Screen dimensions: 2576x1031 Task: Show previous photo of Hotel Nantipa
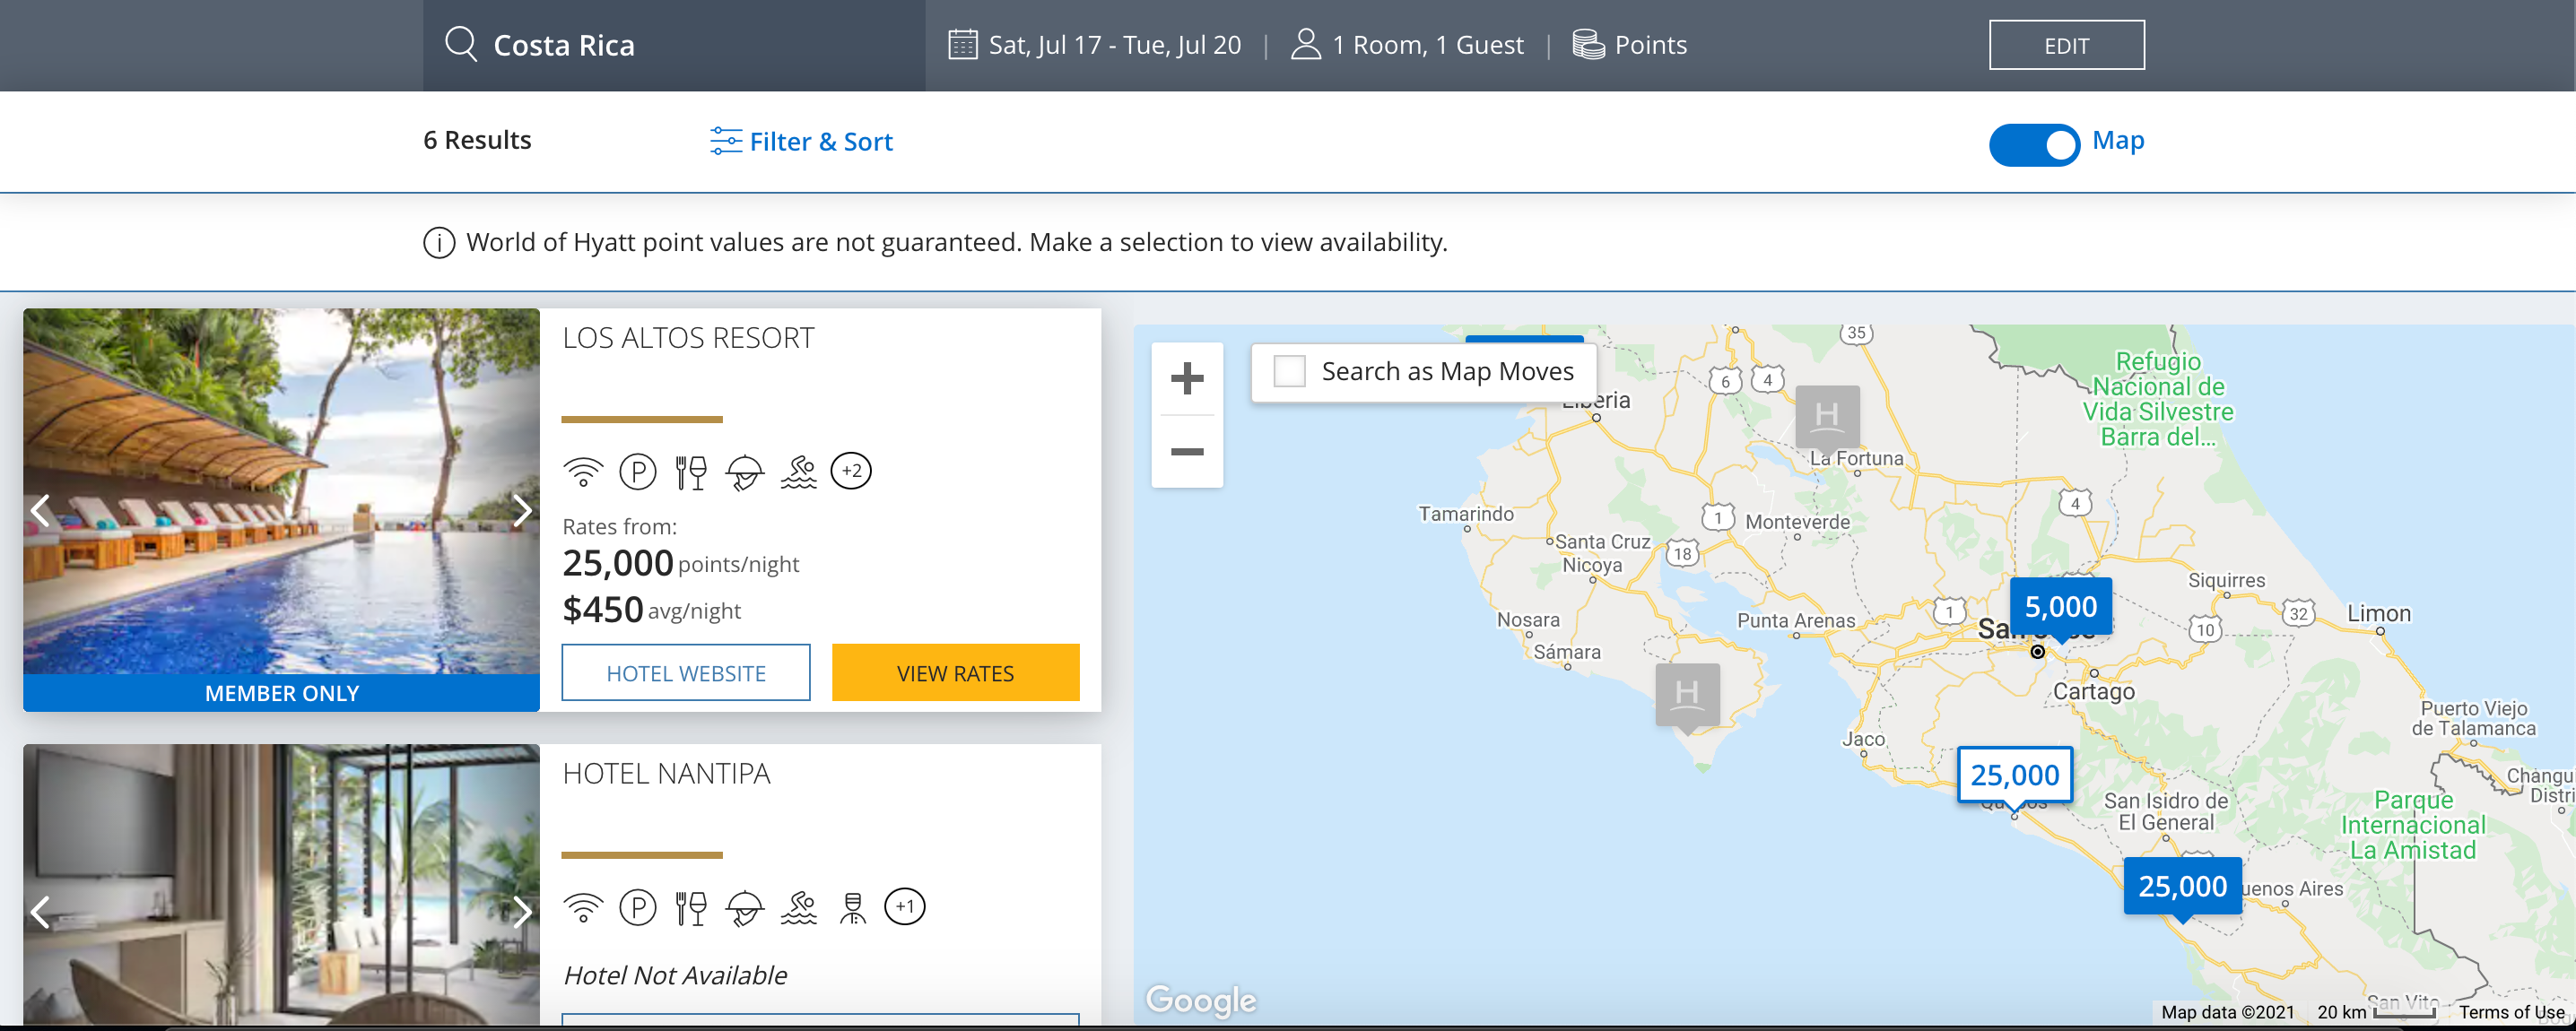(40, 911)
